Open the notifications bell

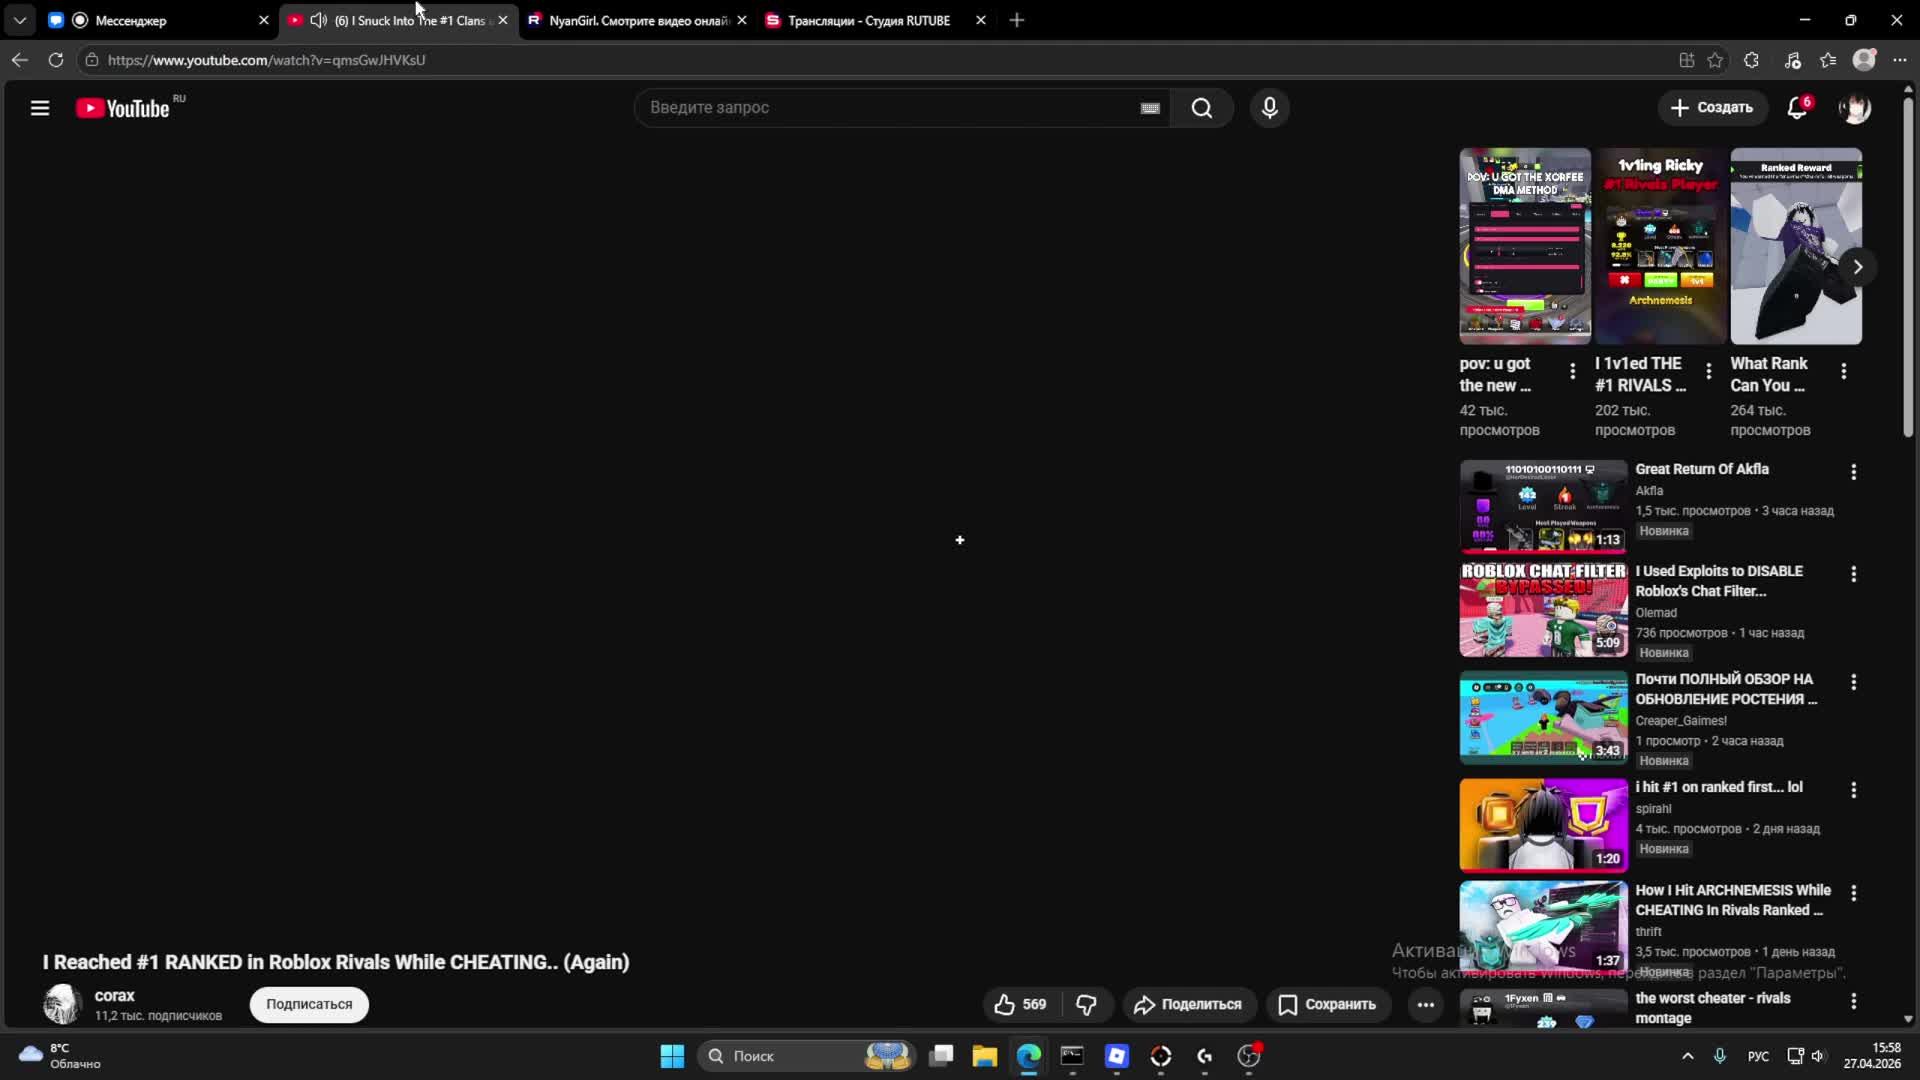(1797, 108)
